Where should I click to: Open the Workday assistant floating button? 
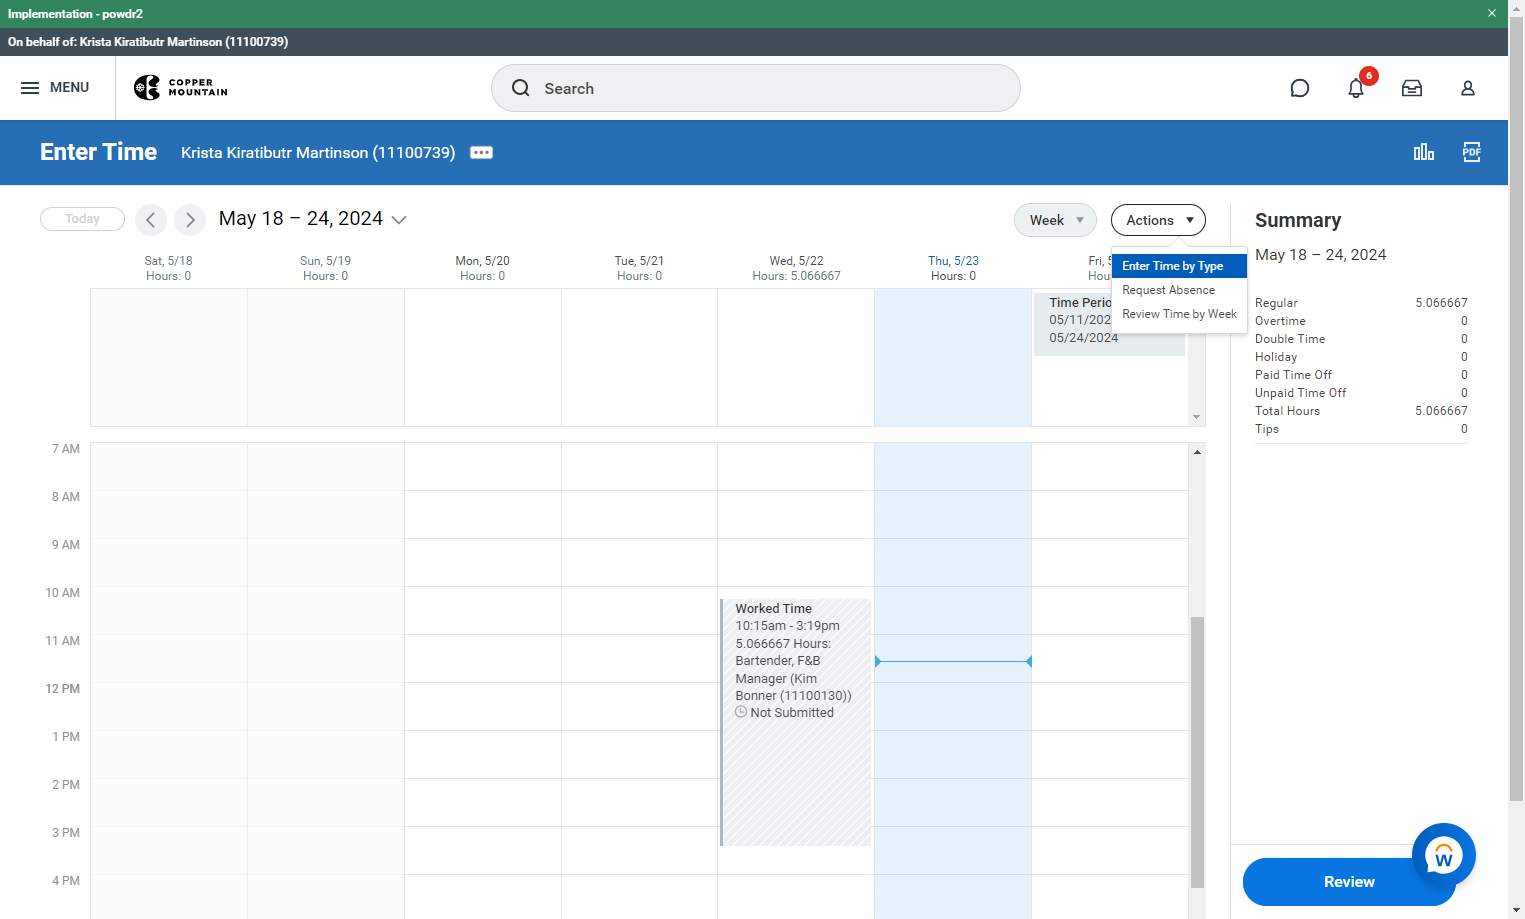[1444, 855]
